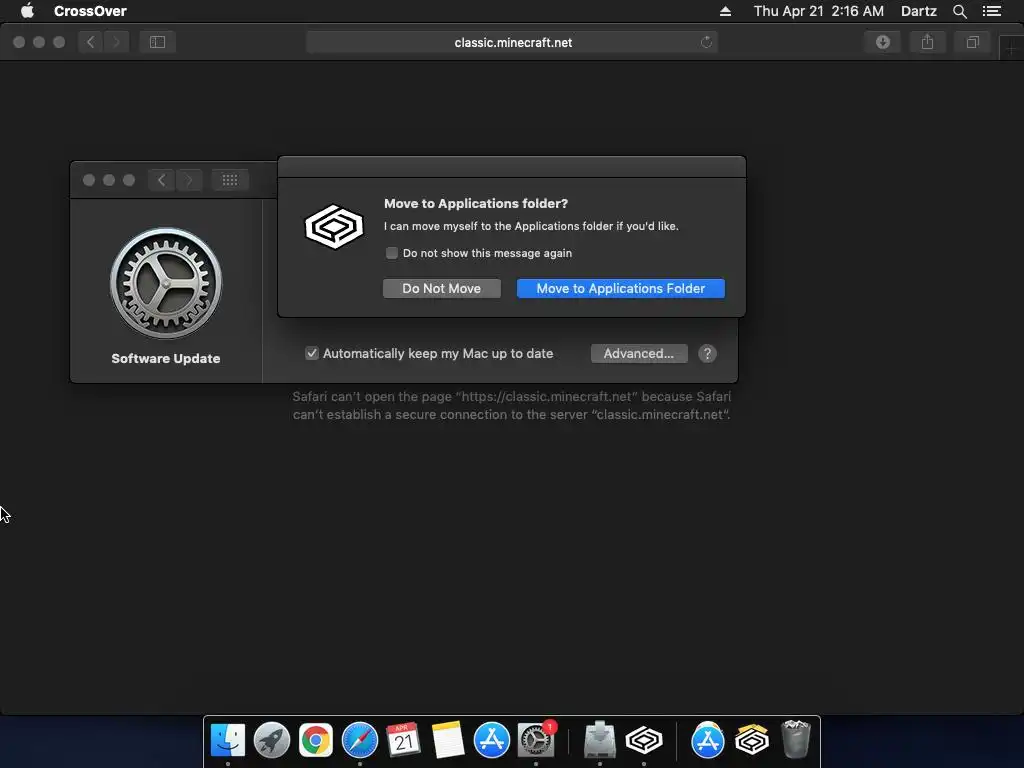Show Safari downloads
The width and height of the screenshot is (1024, 768).
click(883, 42)
